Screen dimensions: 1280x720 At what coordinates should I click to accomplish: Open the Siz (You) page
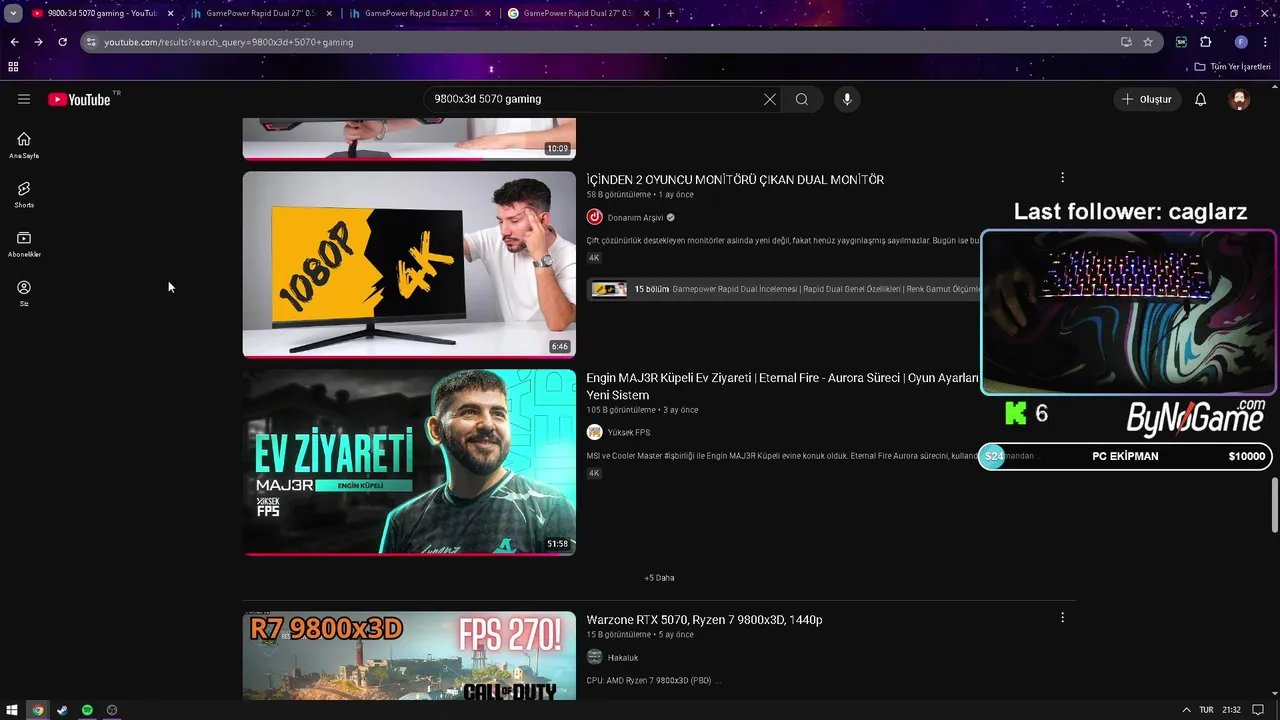tap(24, 293)
